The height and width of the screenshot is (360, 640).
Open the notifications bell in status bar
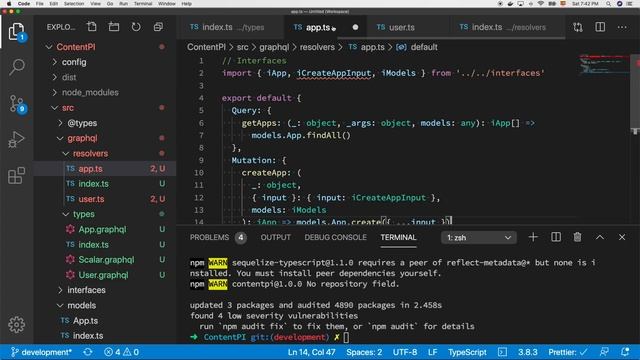click(625, 352)
